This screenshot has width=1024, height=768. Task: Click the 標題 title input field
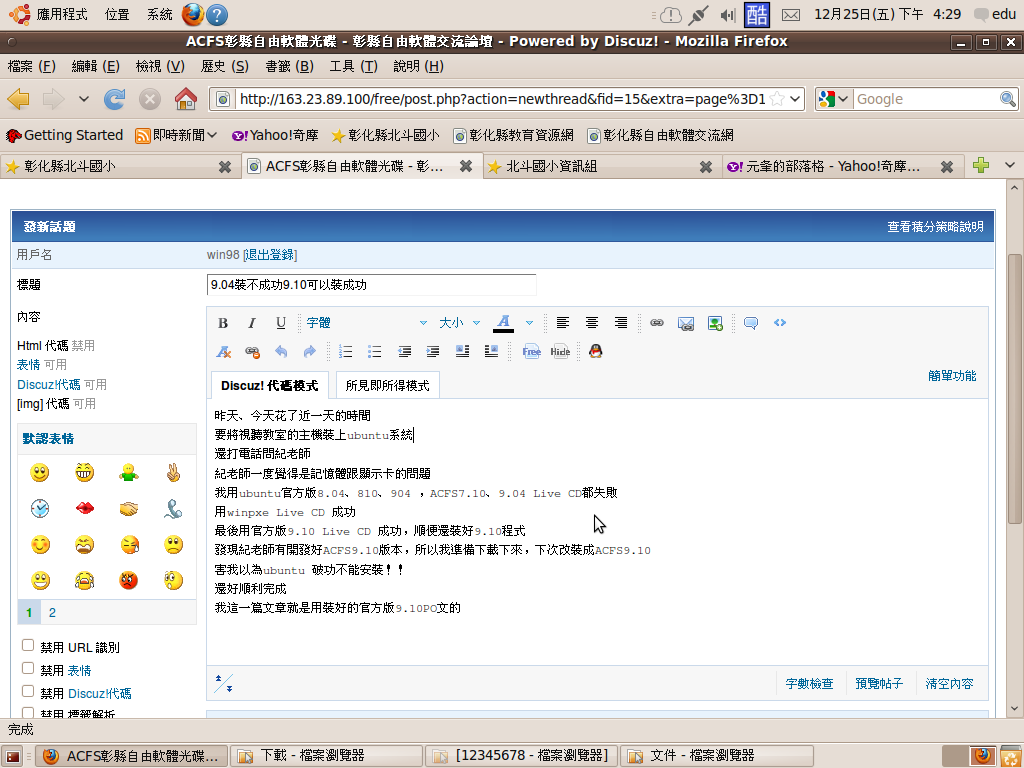point(371,285)
